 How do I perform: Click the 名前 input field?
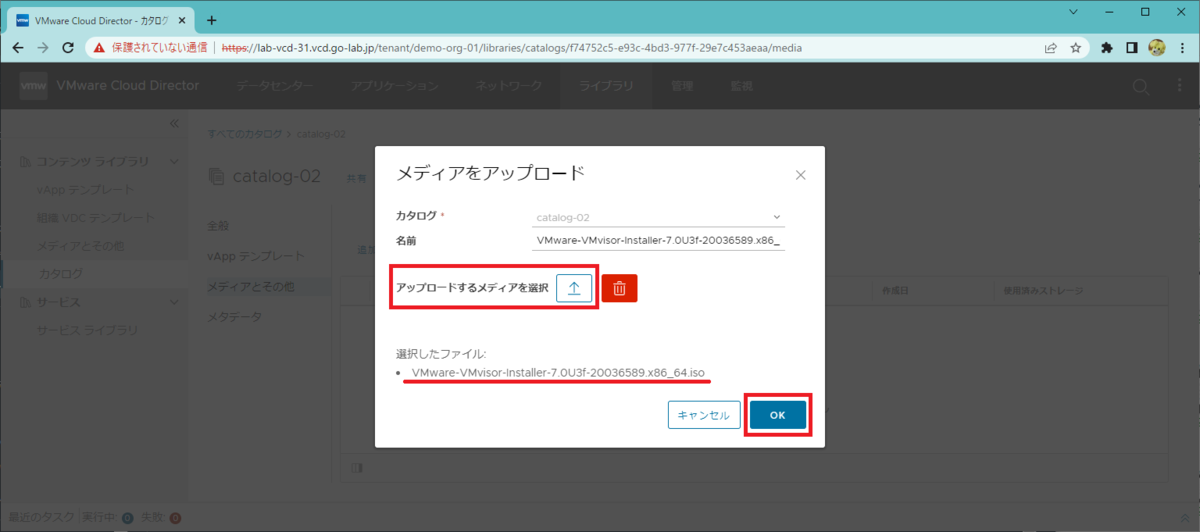click(x=658, y=241)
